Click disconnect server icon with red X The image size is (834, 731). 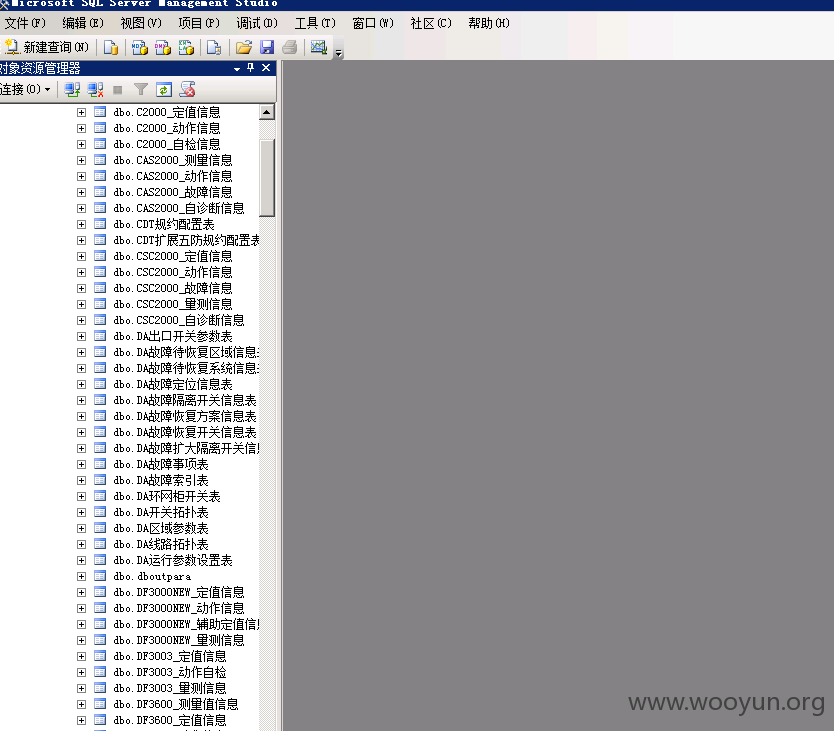tap(96, 89)
